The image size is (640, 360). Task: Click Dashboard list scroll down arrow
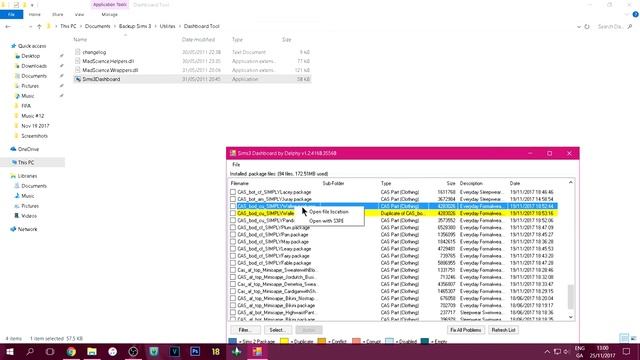pos(571,317)
